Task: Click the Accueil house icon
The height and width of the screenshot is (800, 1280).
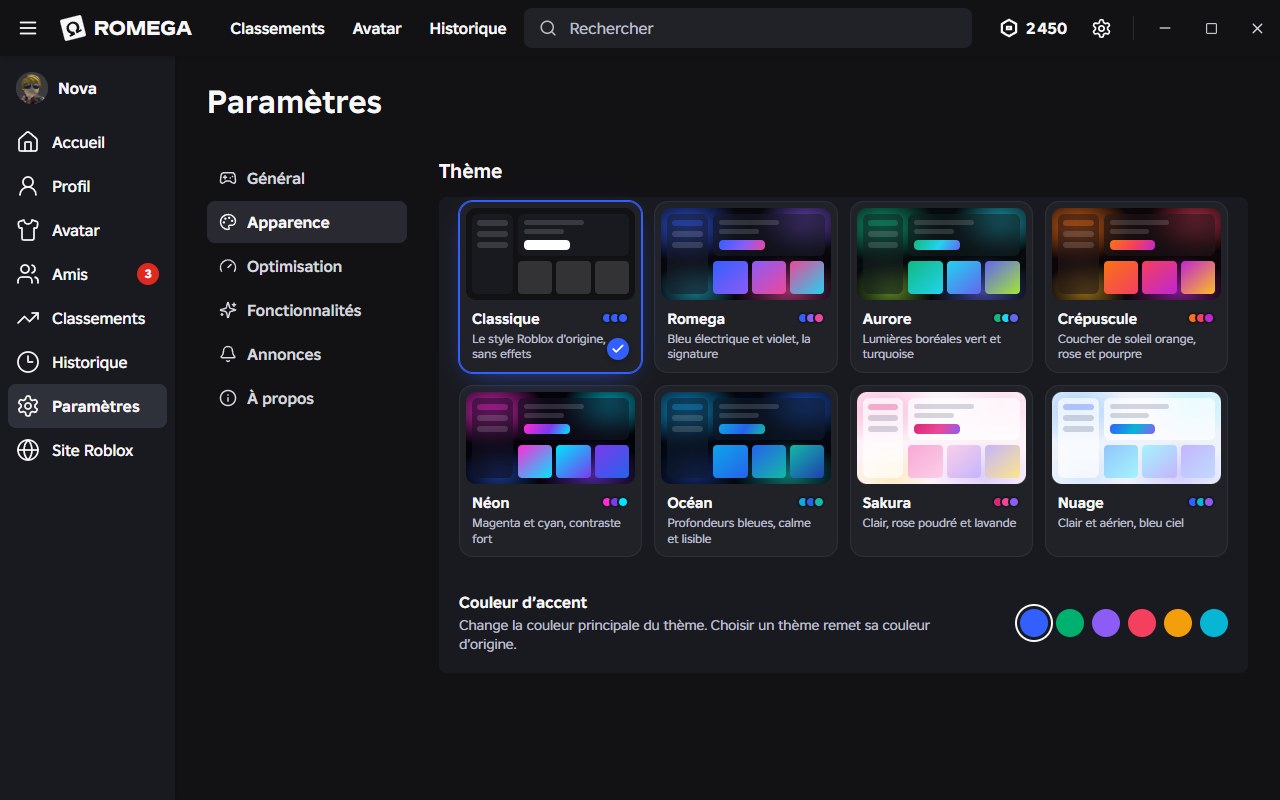Action: point(28,142)
